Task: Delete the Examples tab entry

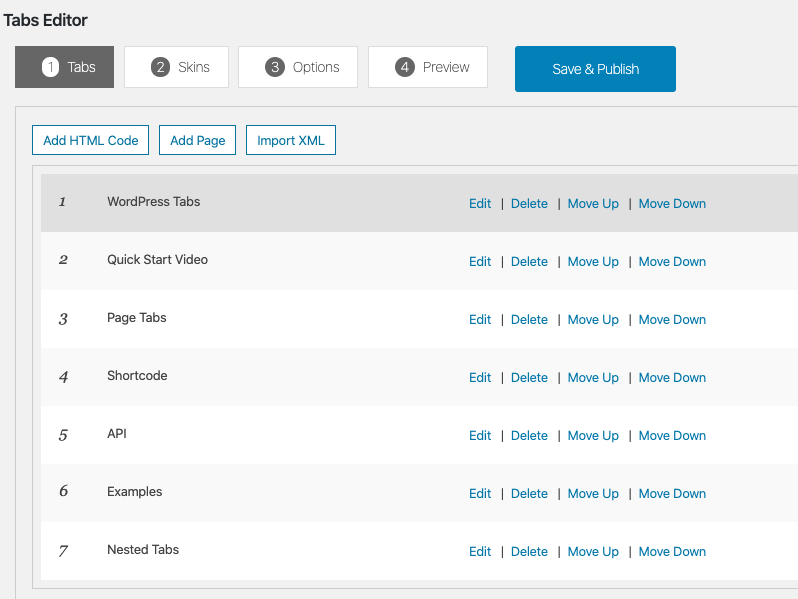Action: pyautogui.click(x=529, y=493)
